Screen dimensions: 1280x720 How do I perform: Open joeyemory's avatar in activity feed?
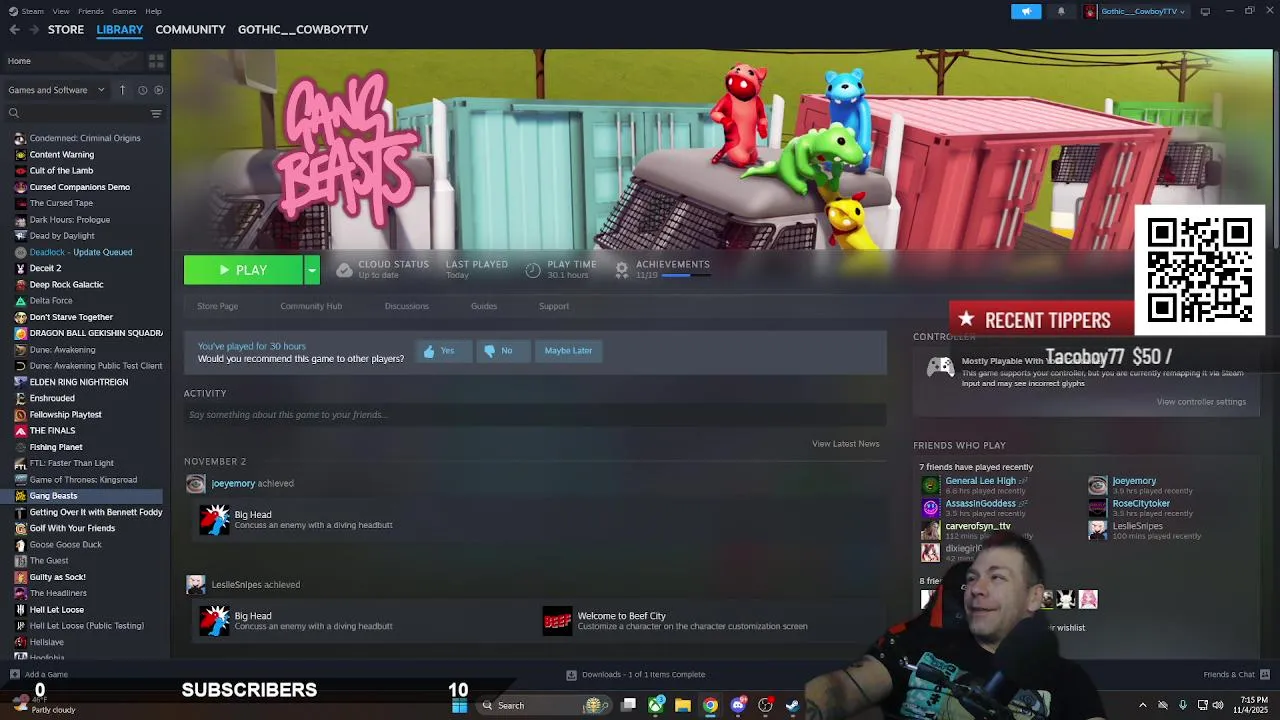pyautogui.click(x=195, y=484)
